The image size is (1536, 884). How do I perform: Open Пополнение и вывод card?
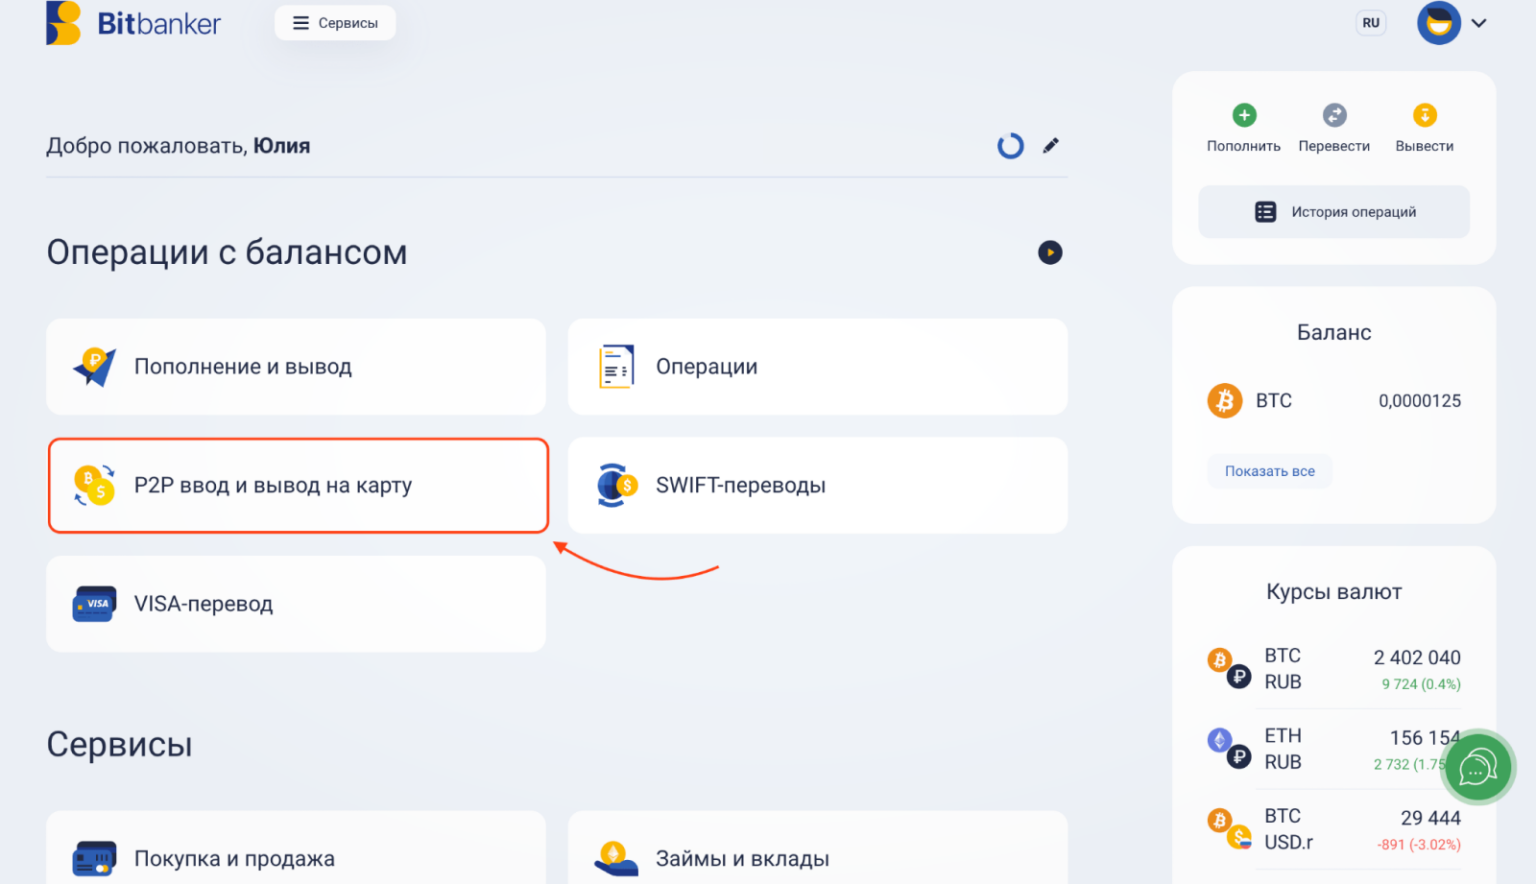tap(296, 367)
